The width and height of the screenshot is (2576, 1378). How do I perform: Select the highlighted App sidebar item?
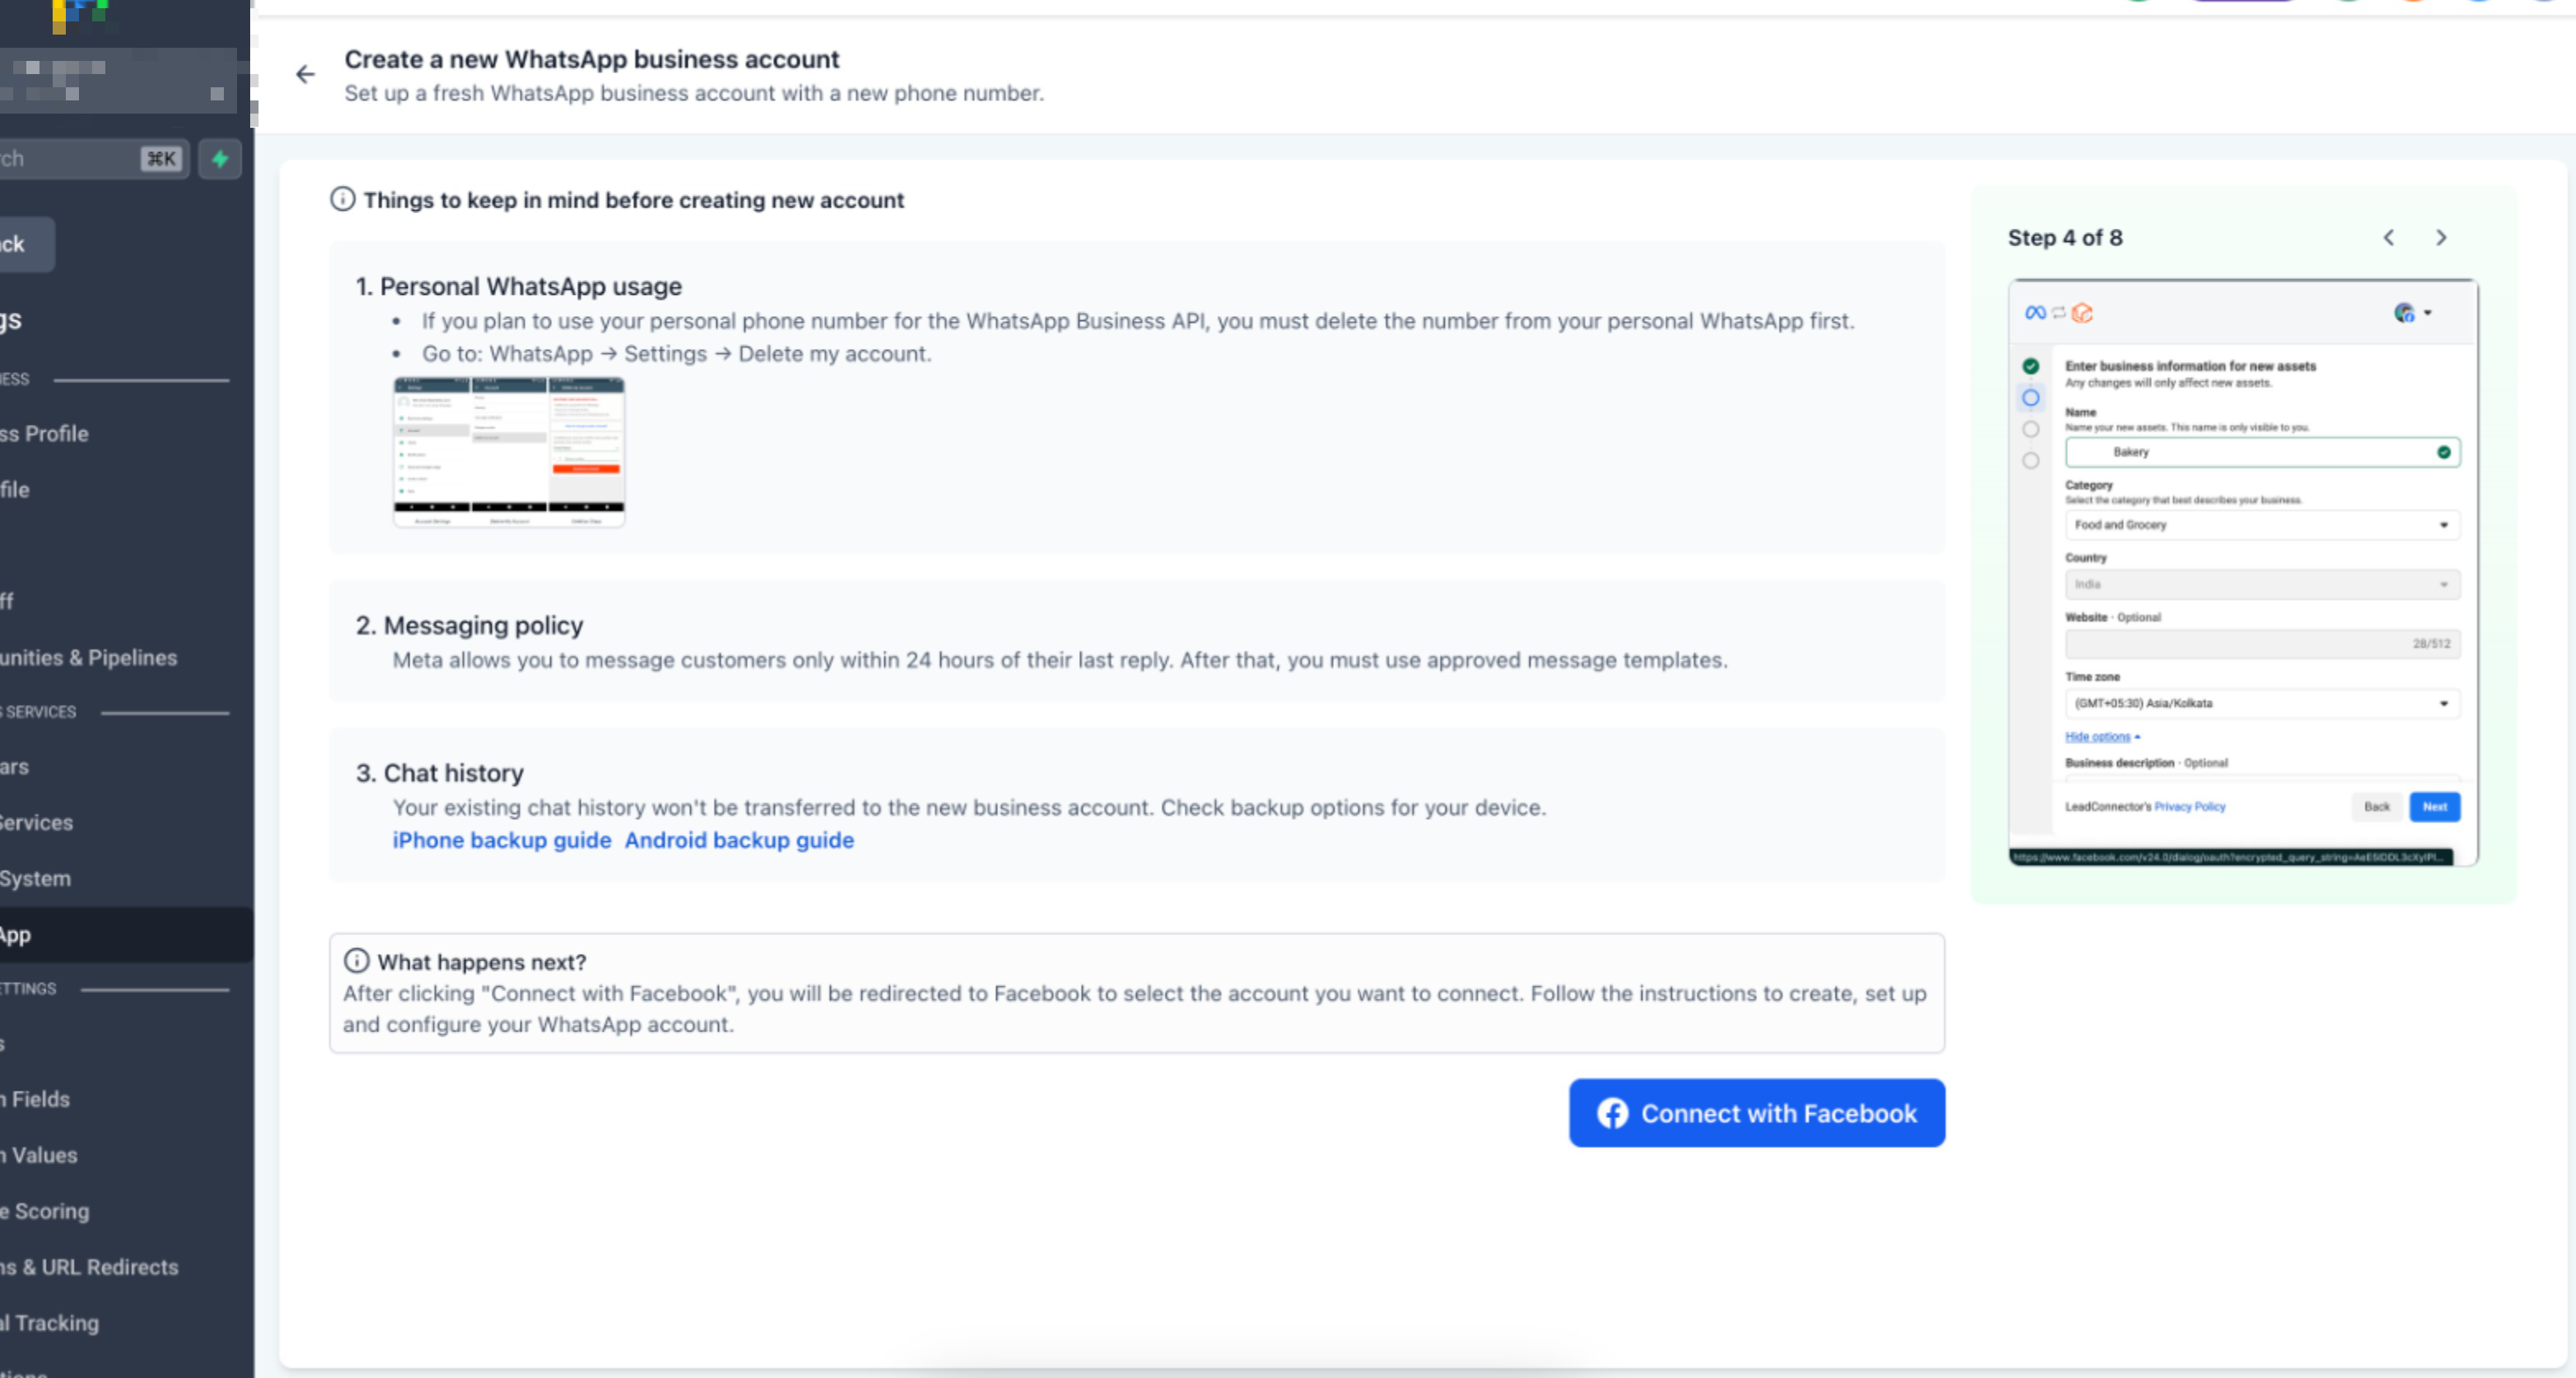(126, 935)
